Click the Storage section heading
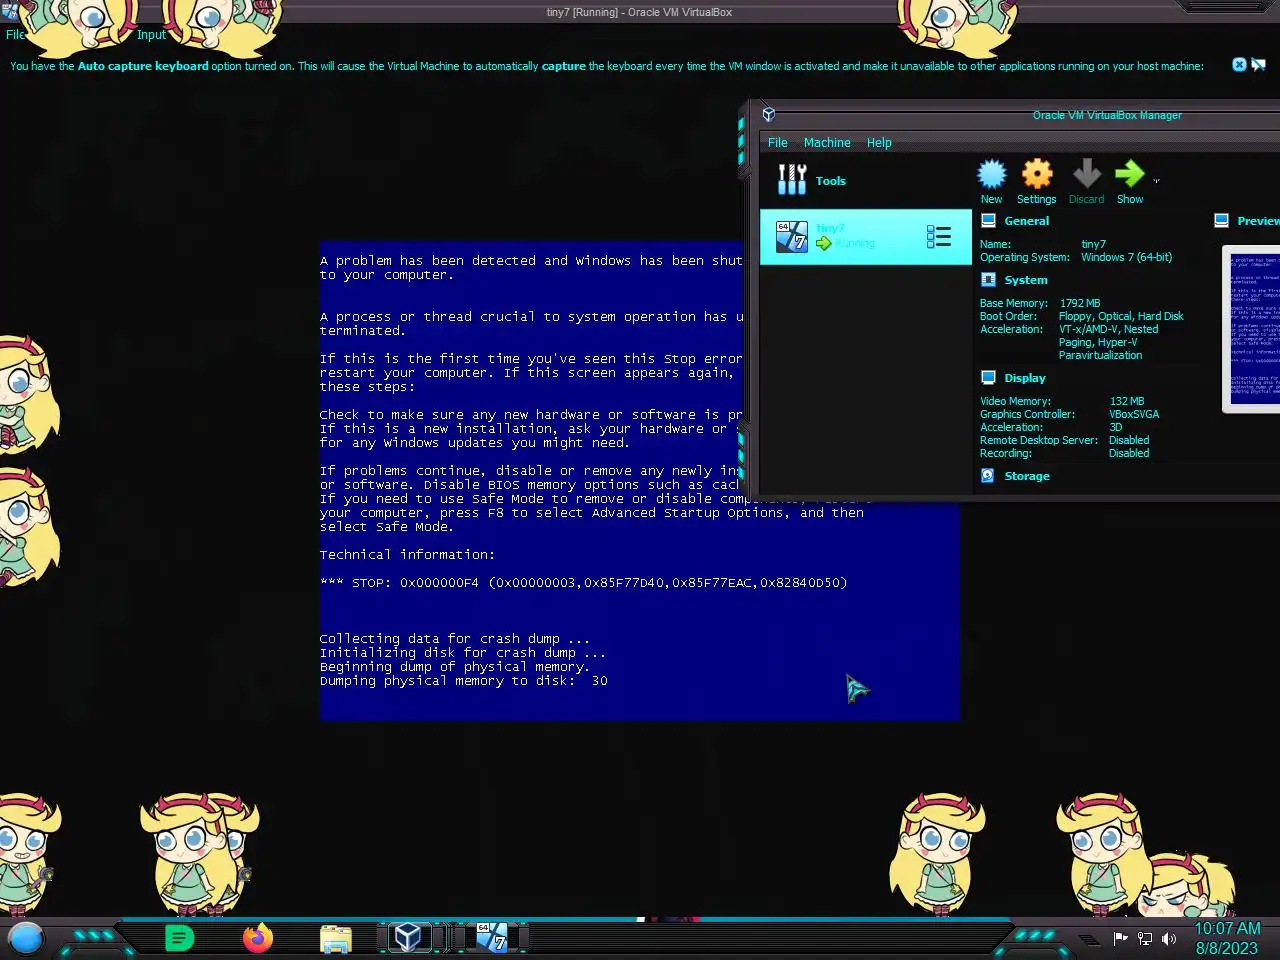This screenshot has width=1280, height=960. [x=1027, y=476]
